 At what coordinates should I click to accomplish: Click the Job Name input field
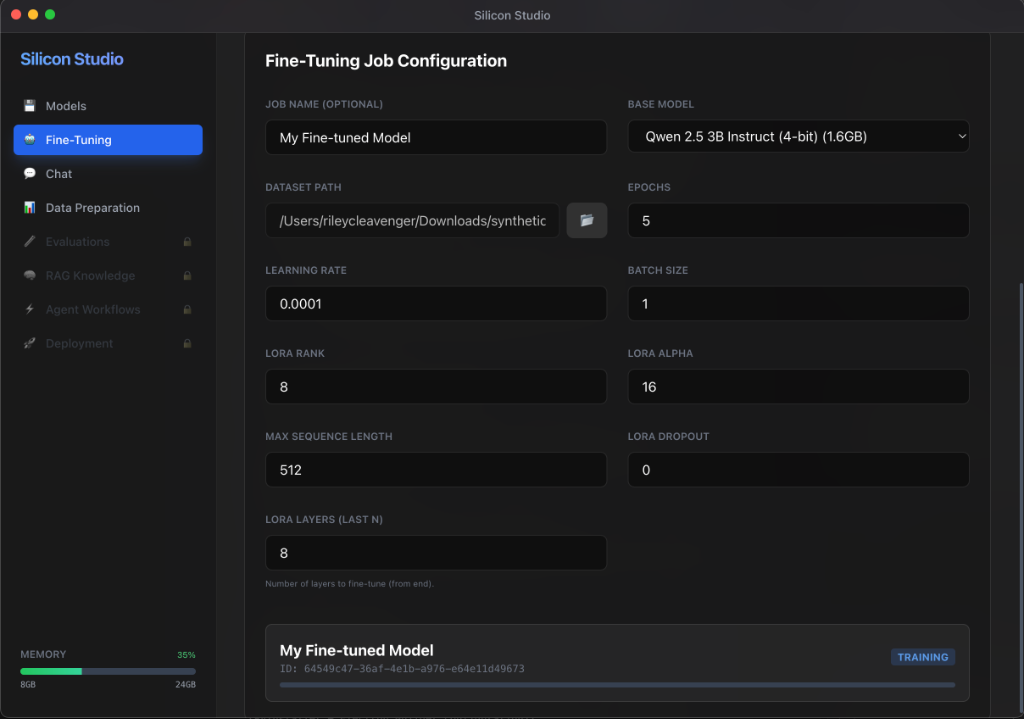click(x=436, y=137)
